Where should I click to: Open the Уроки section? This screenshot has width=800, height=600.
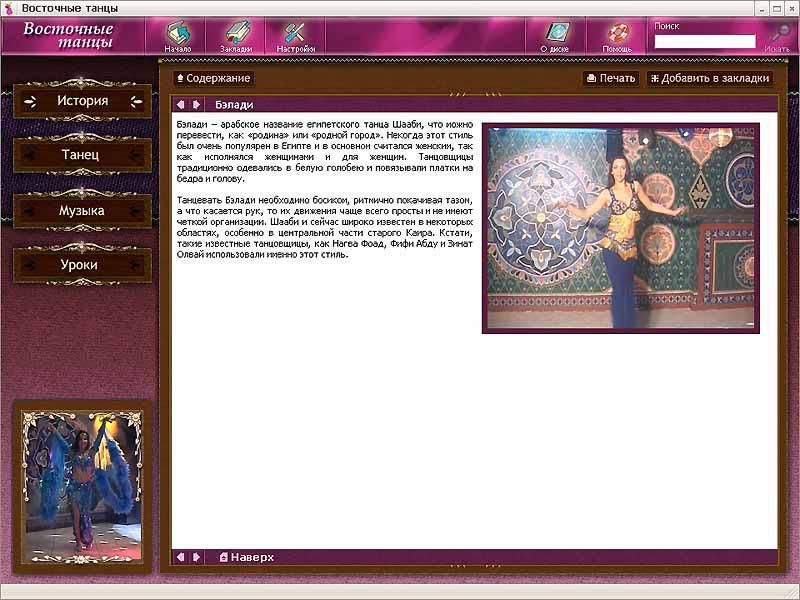pyautogui.click(x=82, y=265)
